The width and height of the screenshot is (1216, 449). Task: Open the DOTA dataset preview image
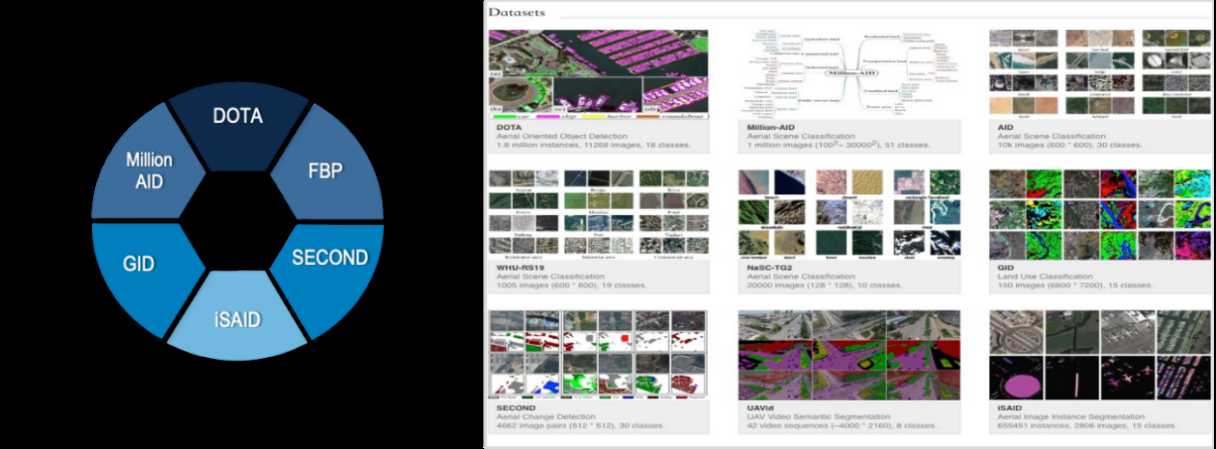click(x=597, y=73)
